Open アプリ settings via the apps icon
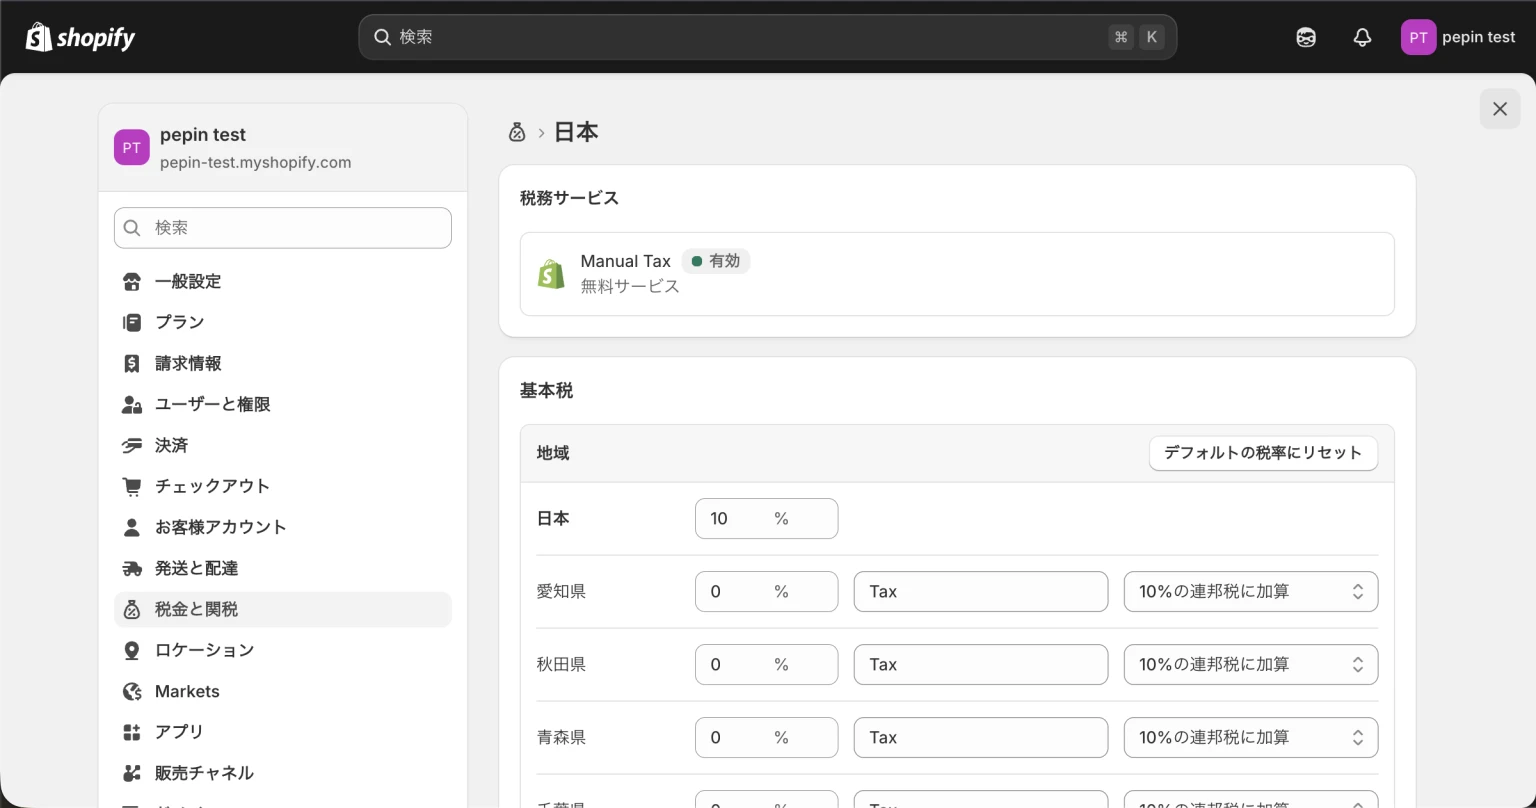Screen dimensions: 1536x808 tap(131, 732)
